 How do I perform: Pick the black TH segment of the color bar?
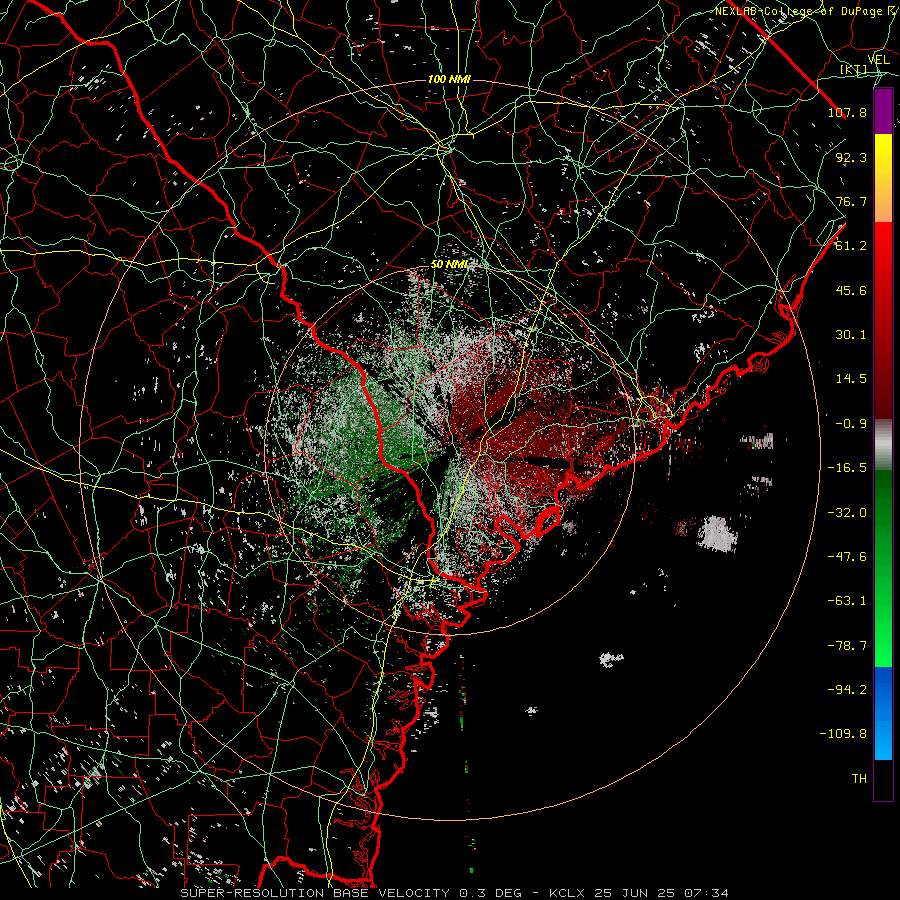tap(883, 779)
